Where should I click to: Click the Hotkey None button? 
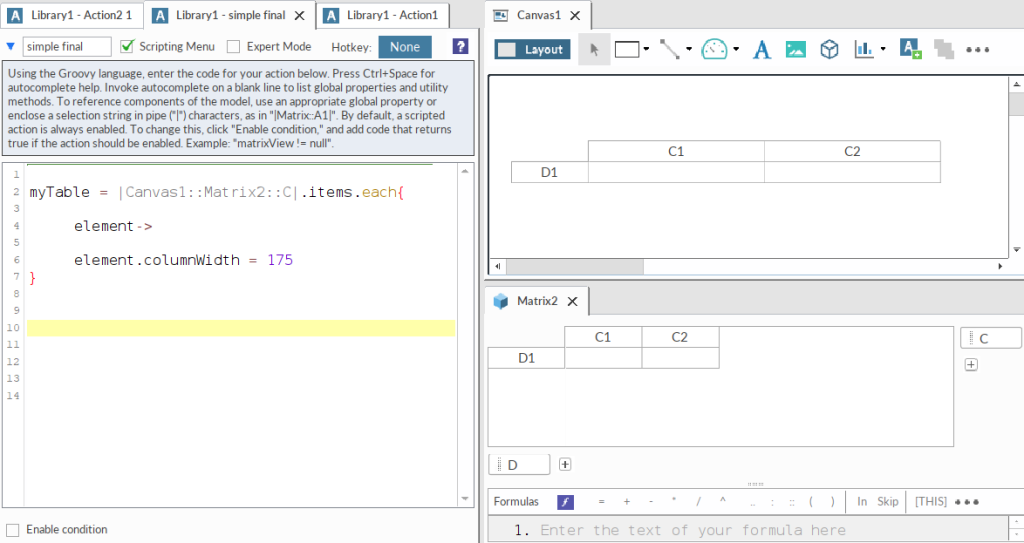[x=405, y=47]
